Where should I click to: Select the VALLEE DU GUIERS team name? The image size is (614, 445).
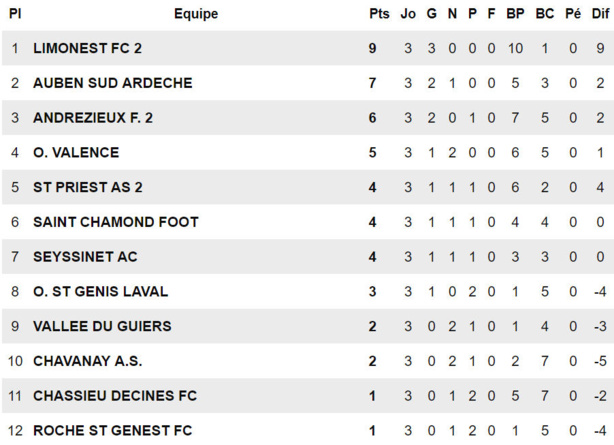[102, 326]
